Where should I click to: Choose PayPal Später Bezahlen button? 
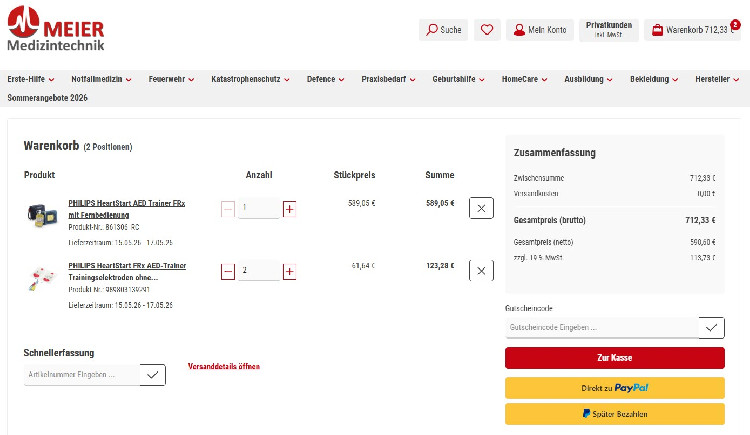(615, 414)
